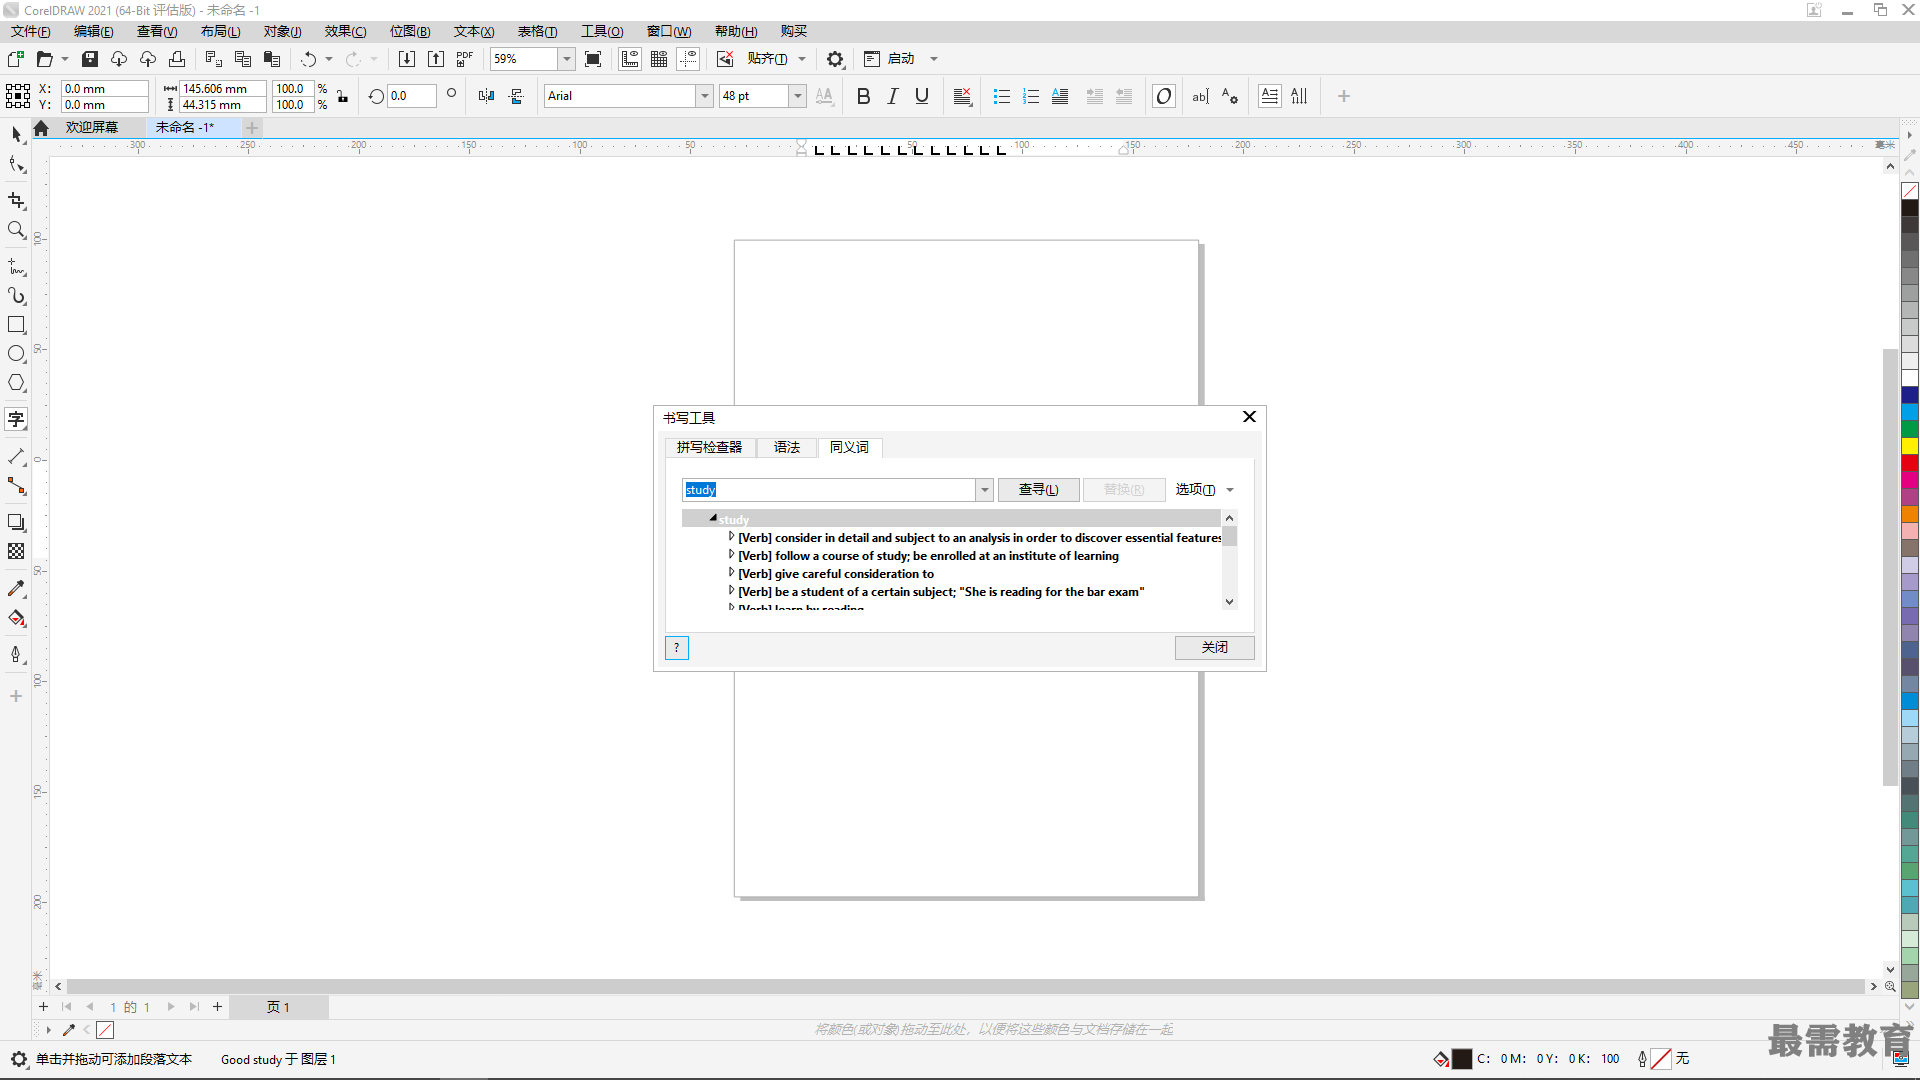Select the Crop tool
1920x1080 pixels.
click(16, 201)
